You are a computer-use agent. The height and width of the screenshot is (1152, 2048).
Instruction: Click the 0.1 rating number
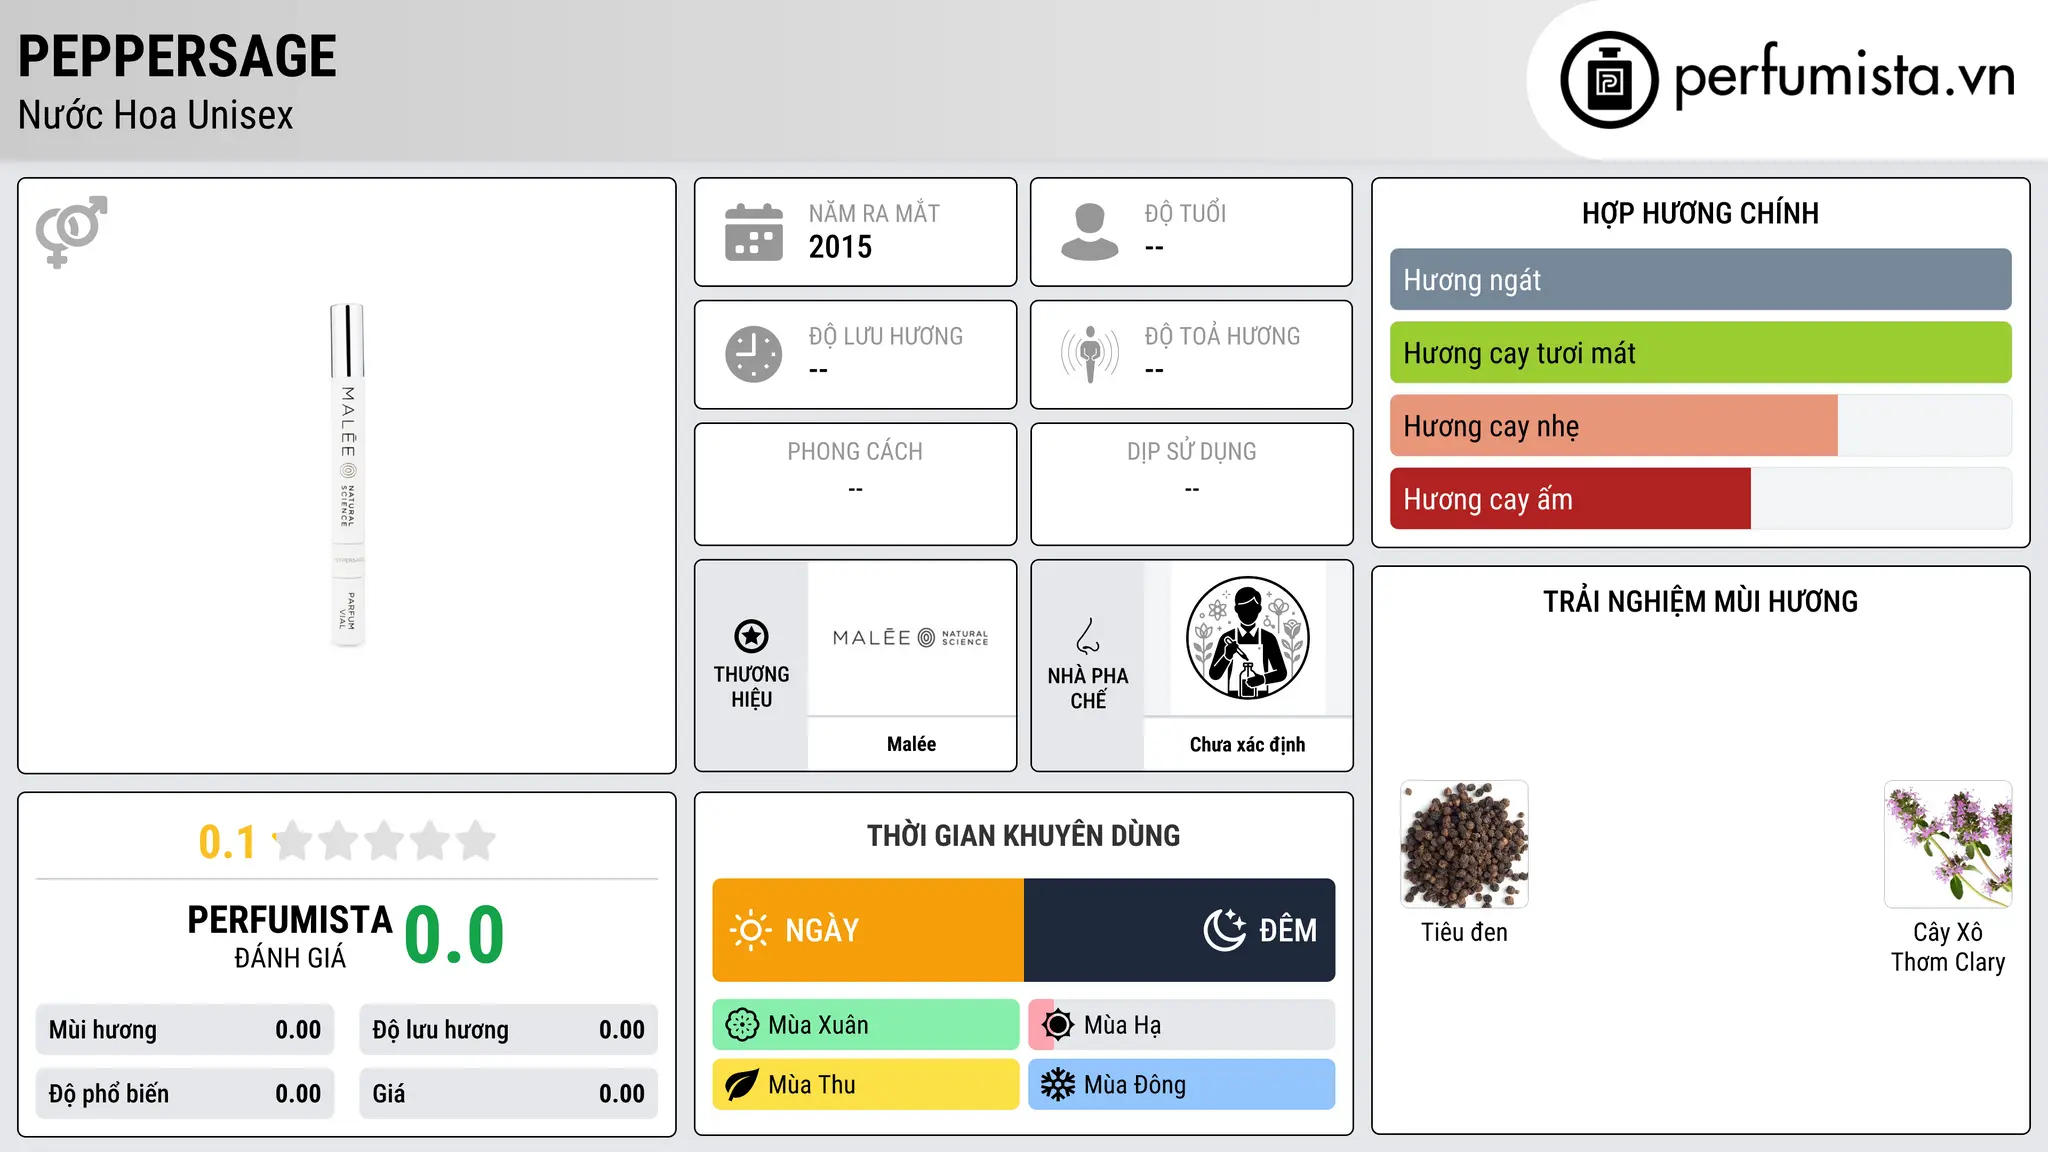(227, 842)
